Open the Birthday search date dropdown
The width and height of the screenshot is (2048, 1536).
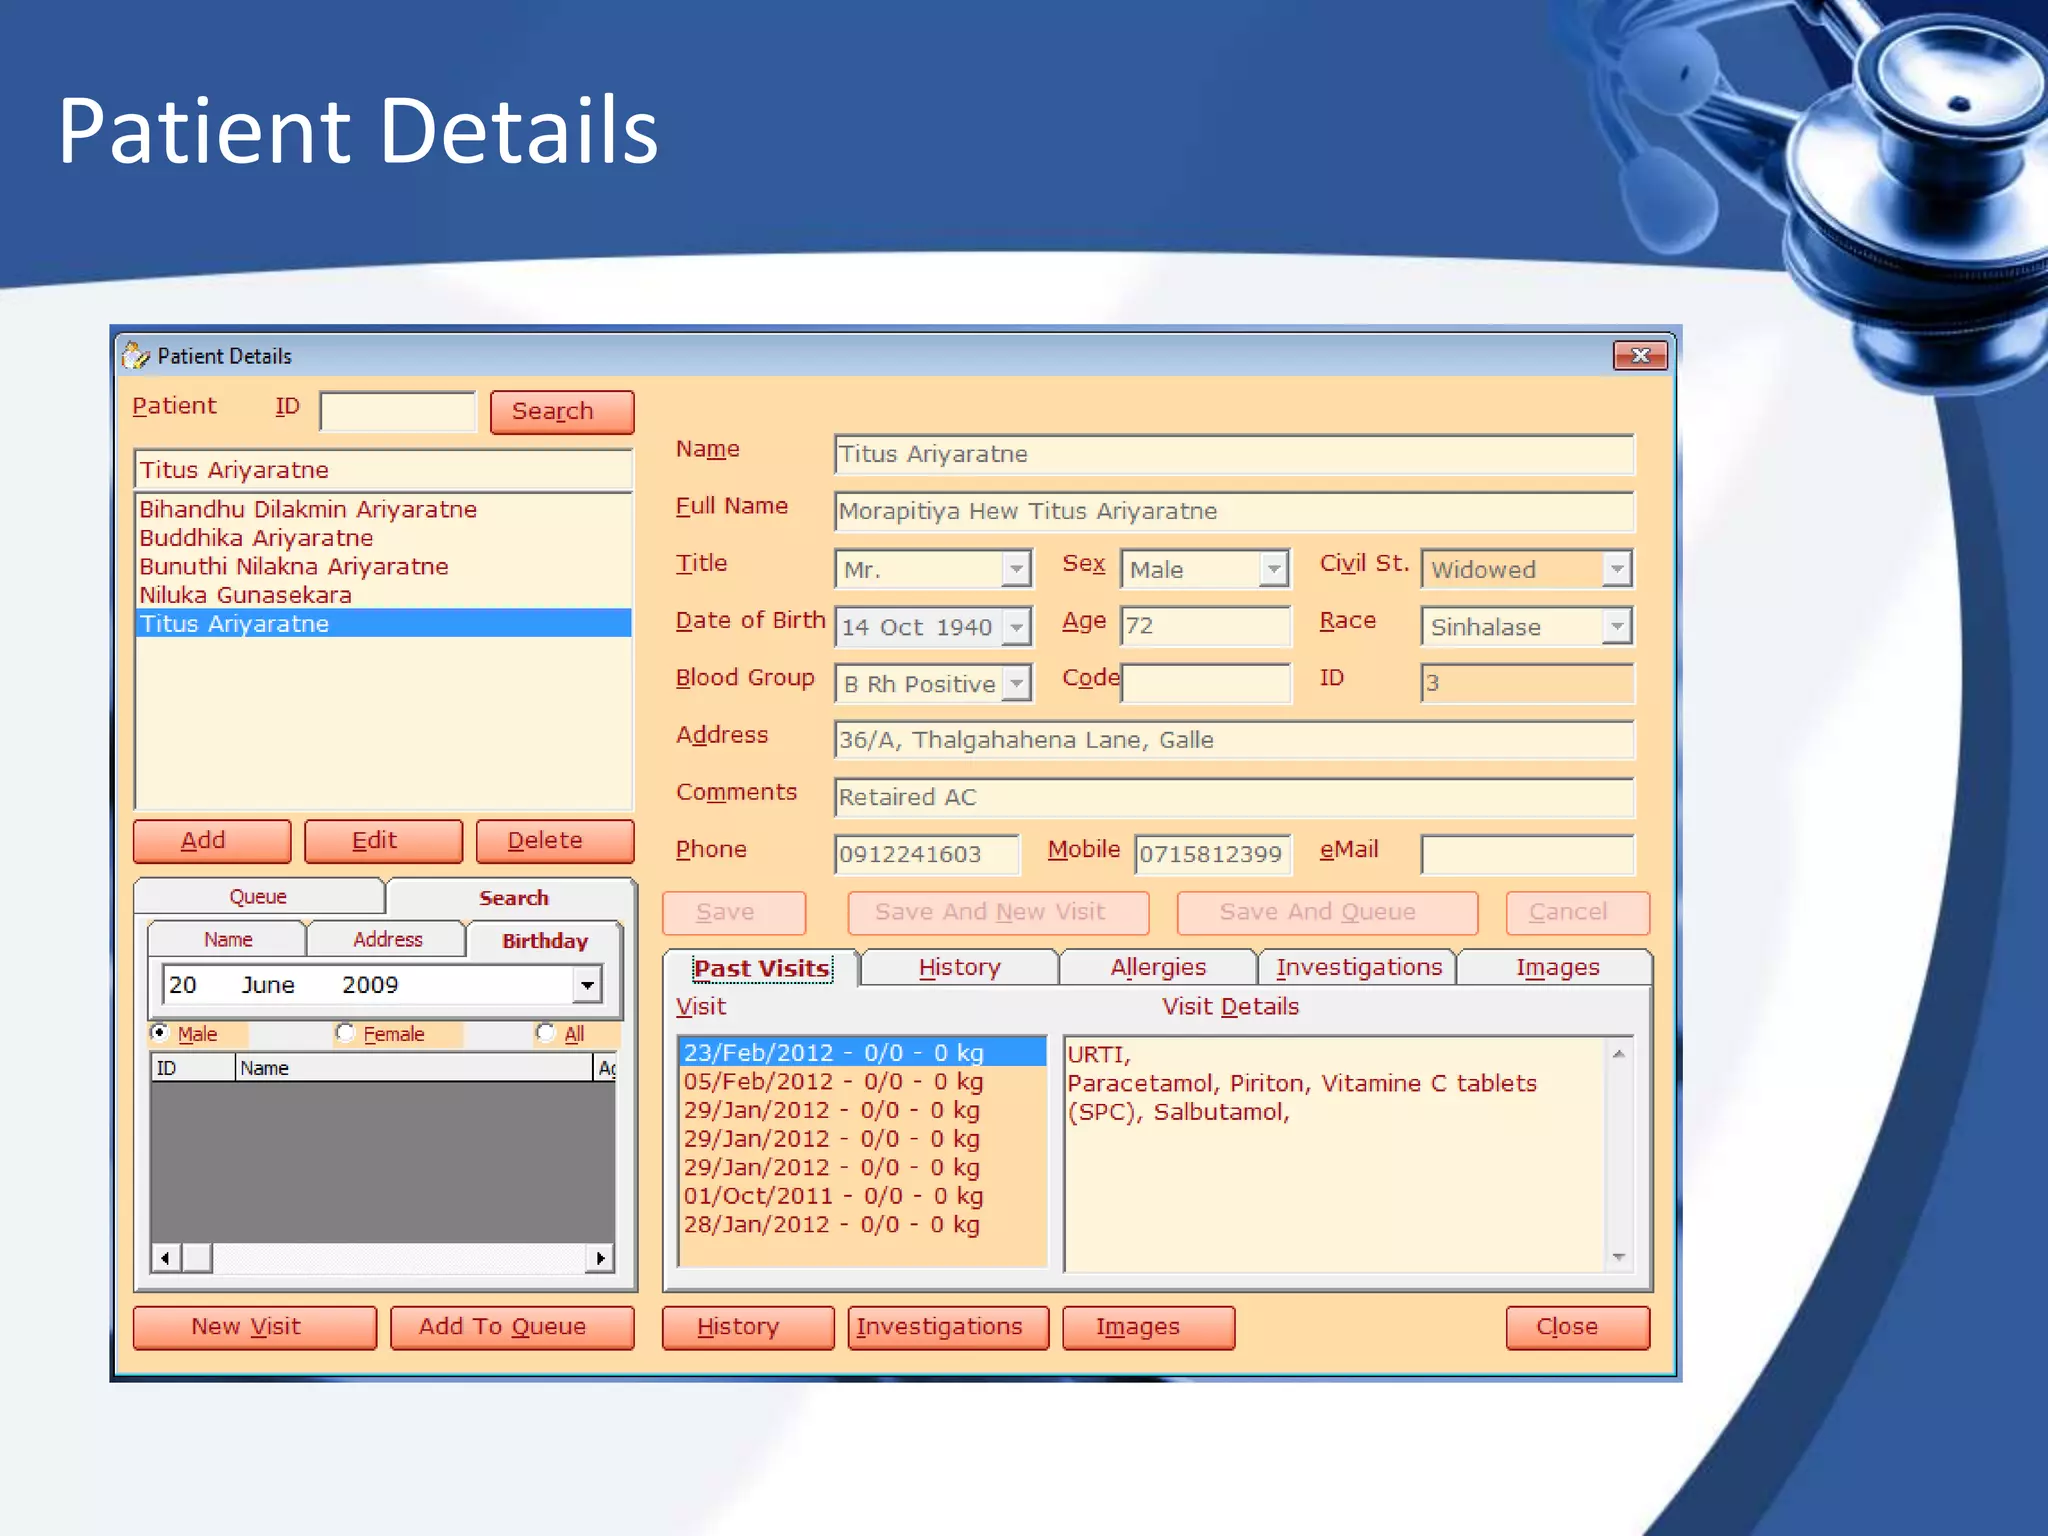pos(588,985)
